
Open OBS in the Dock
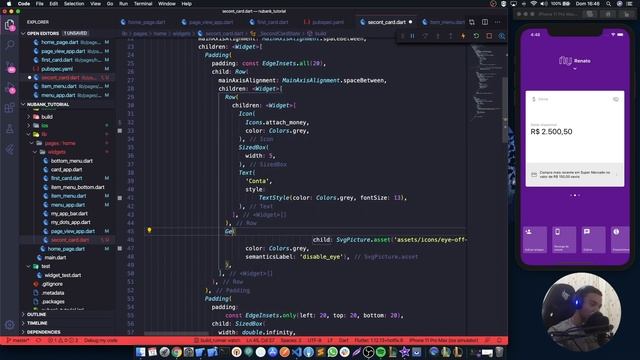click(x=369, y=352)
